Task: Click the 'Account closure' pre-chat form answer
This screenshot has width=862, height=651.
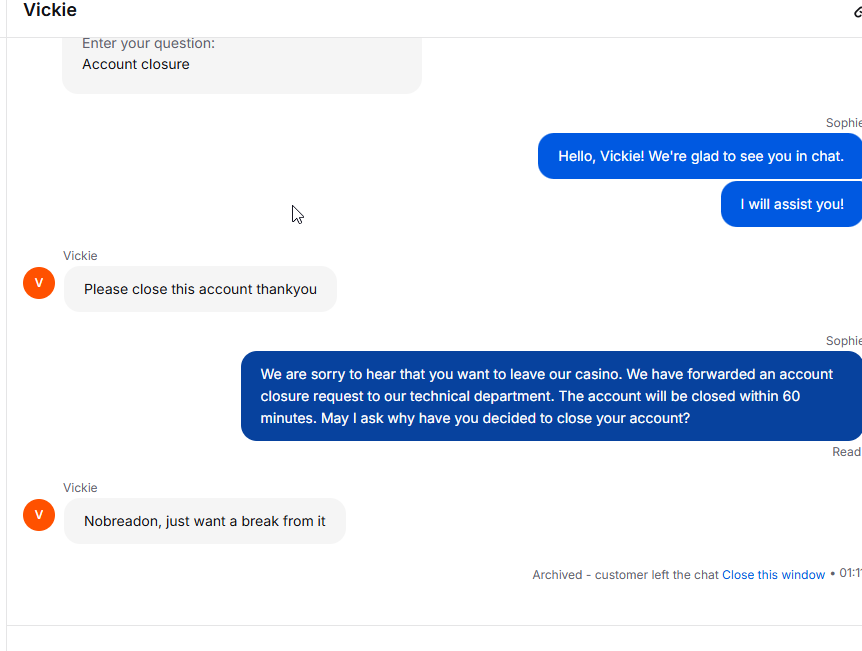Action: pyautogui.click(x=136, y=64)
